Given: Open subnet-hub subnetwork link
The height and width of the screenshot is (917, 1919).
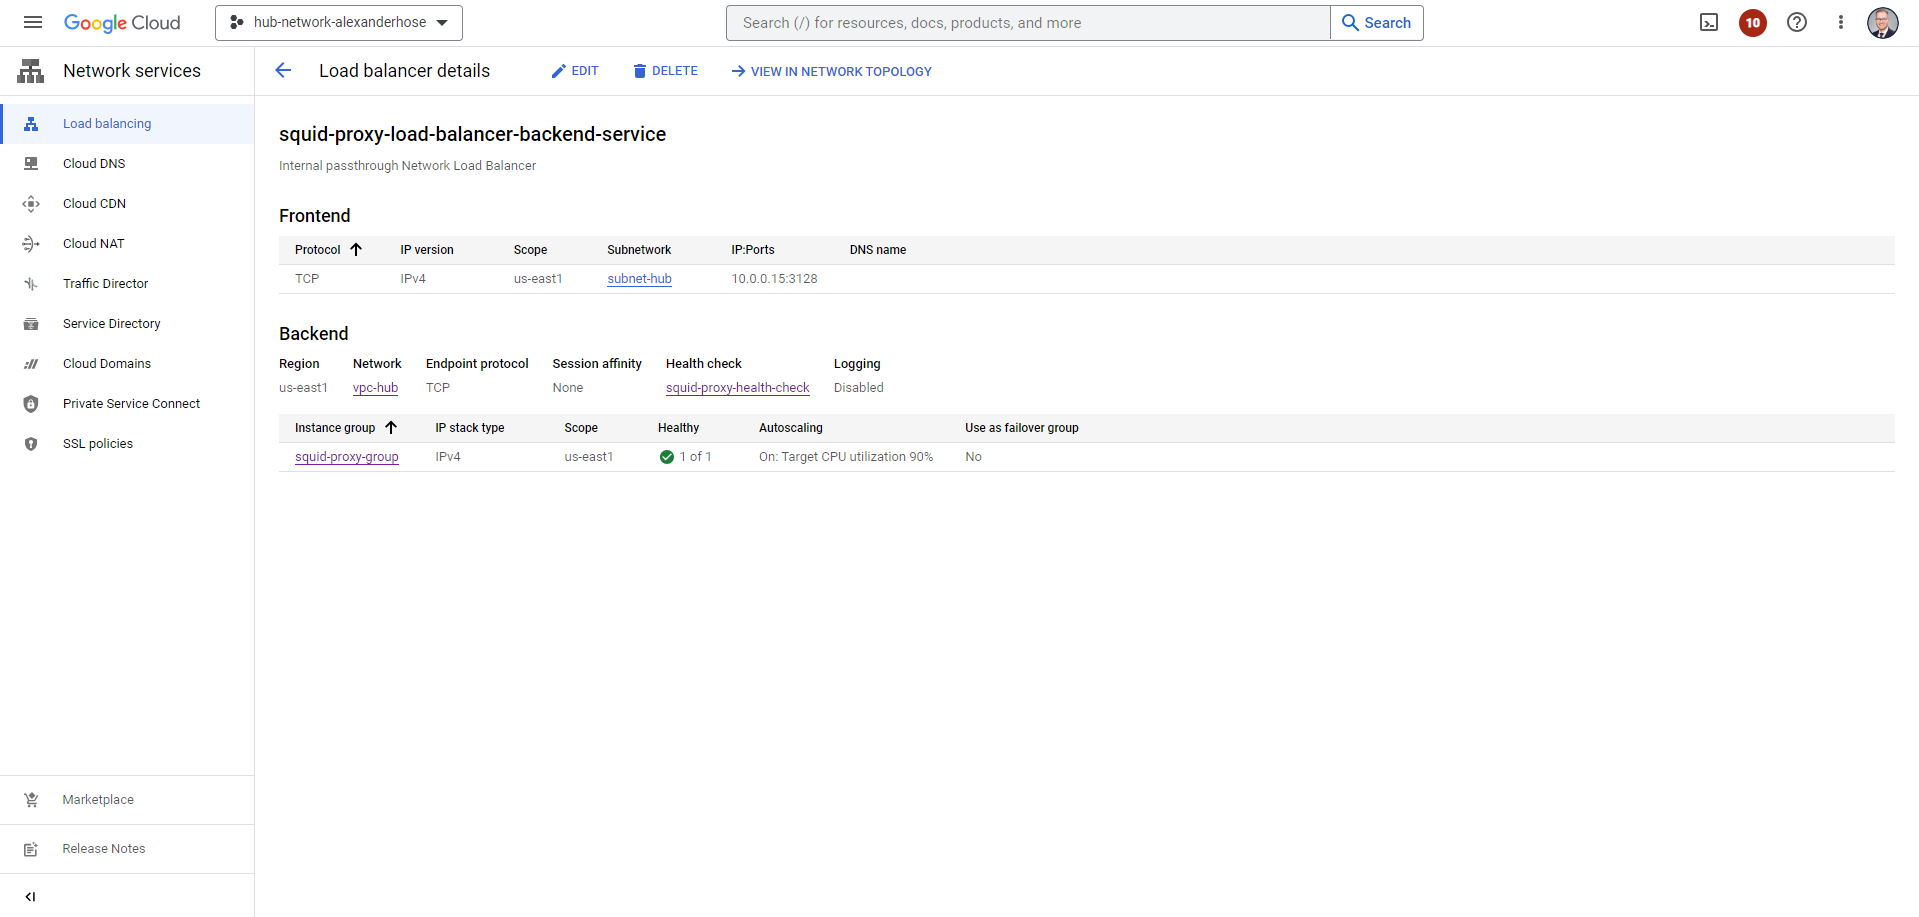Looking at the screenshot, I should [639, 279].
